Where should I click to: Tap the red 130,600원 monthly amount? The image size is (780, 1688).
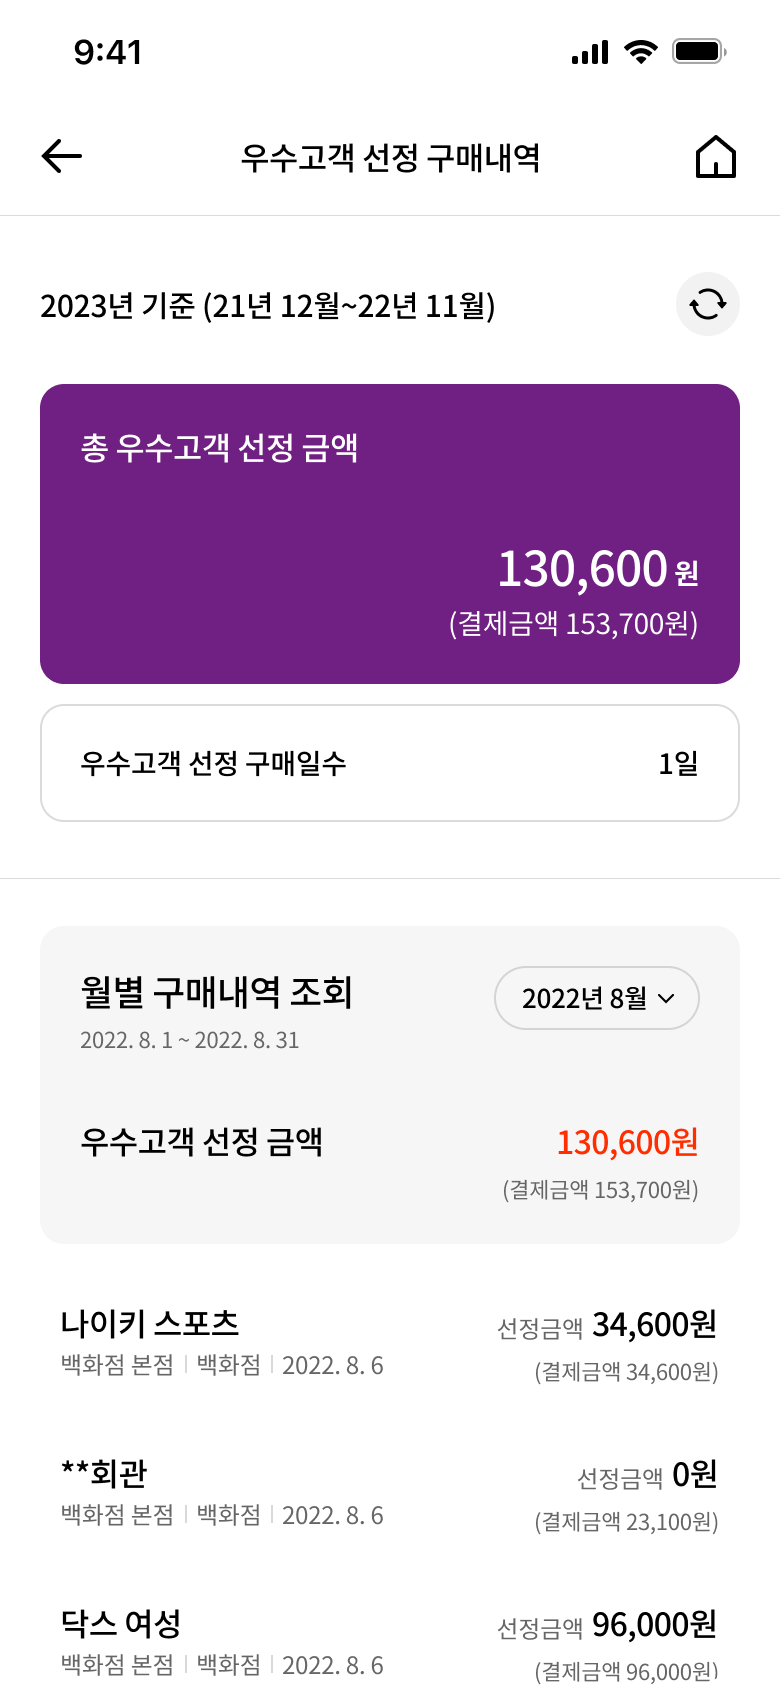click(x=627, y=1142)
